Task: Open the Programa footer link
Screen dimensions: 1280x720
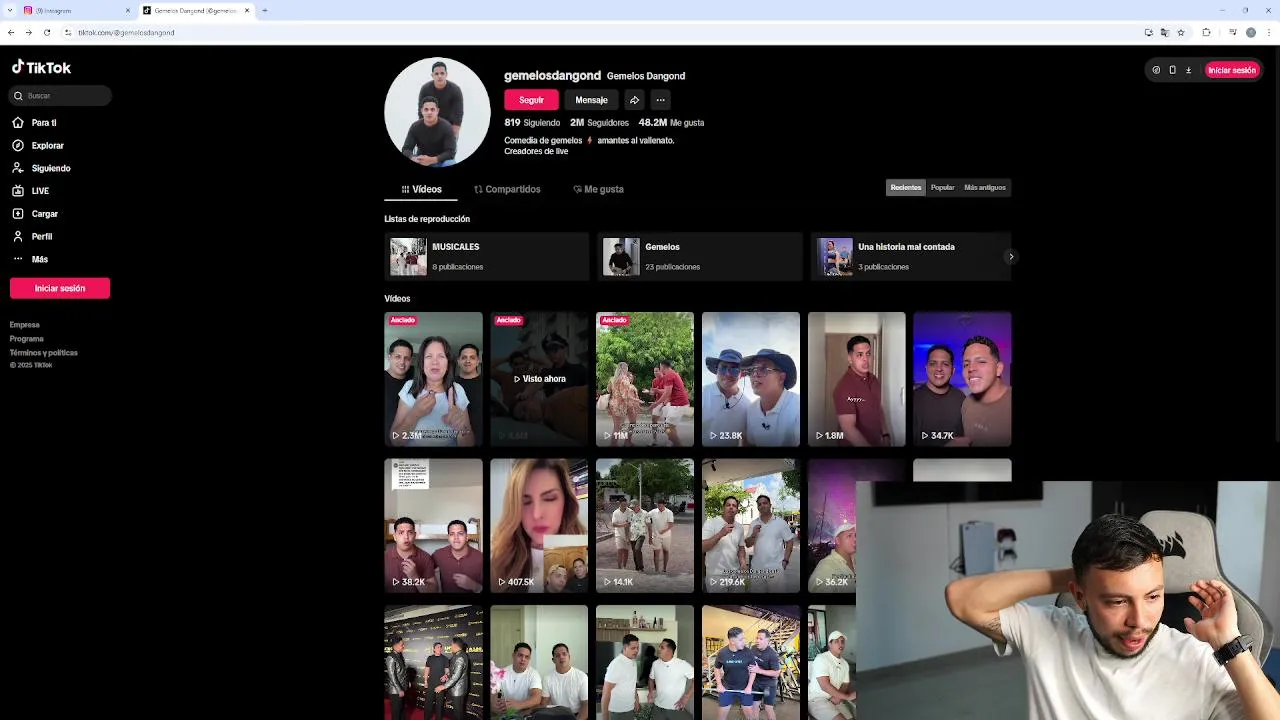Action: (27, 339)
